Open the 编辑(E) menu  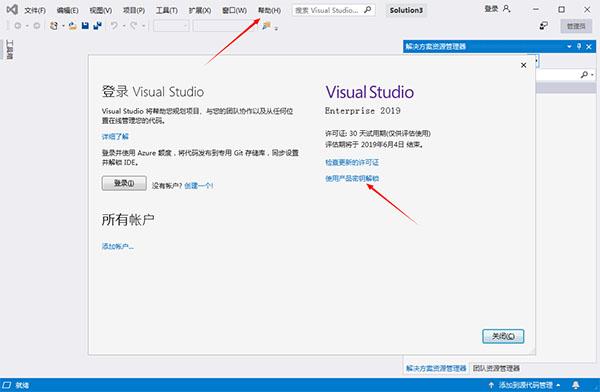(67, 10)
